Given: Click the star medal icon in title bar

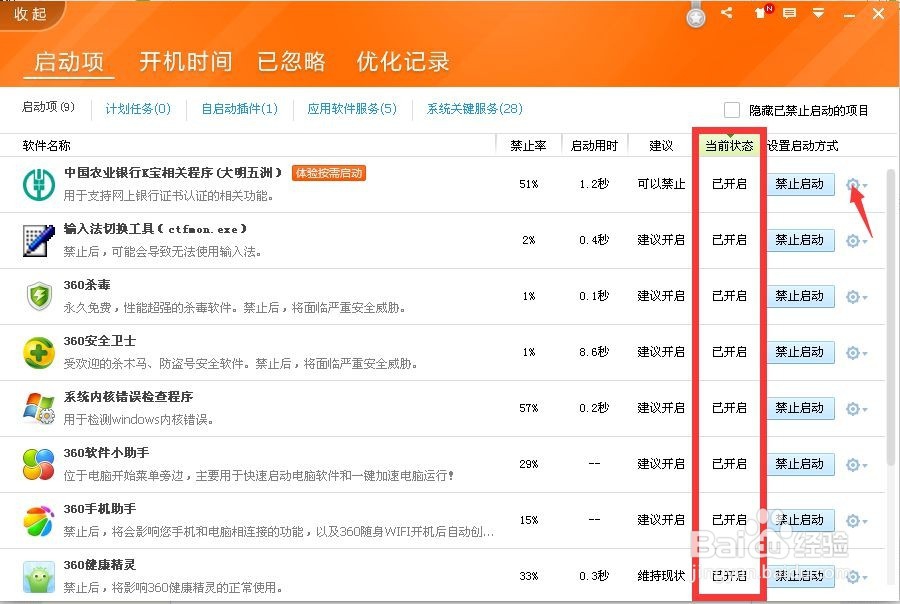Looking at the screenshot, I should [696, 17].
